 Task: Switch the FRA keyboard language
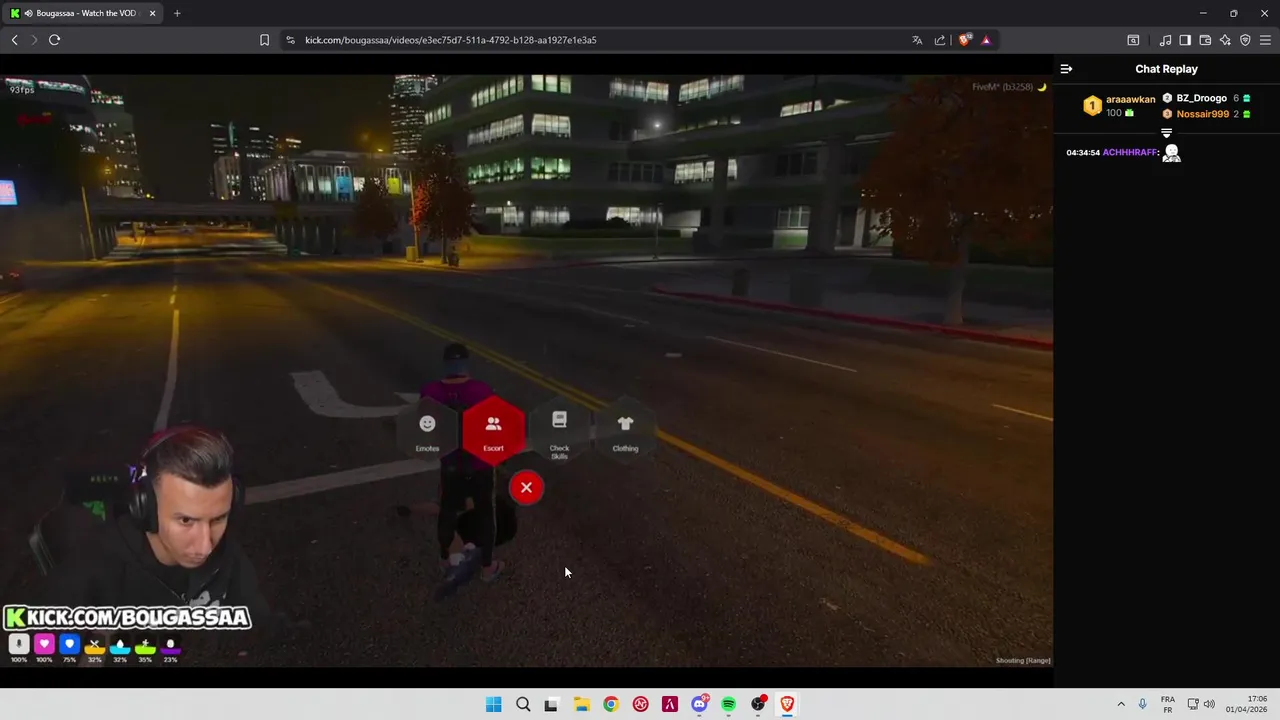(1168, 704)
